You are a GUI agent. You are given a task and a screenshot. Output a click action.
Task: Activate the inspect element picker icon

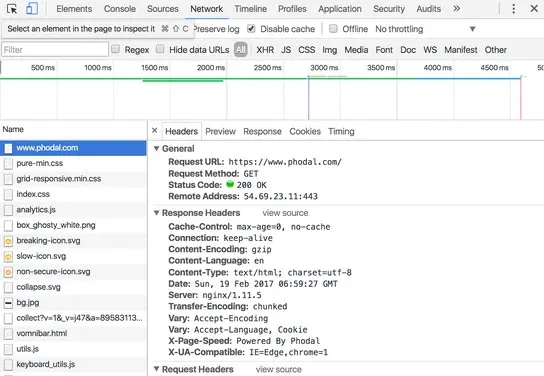12,9
